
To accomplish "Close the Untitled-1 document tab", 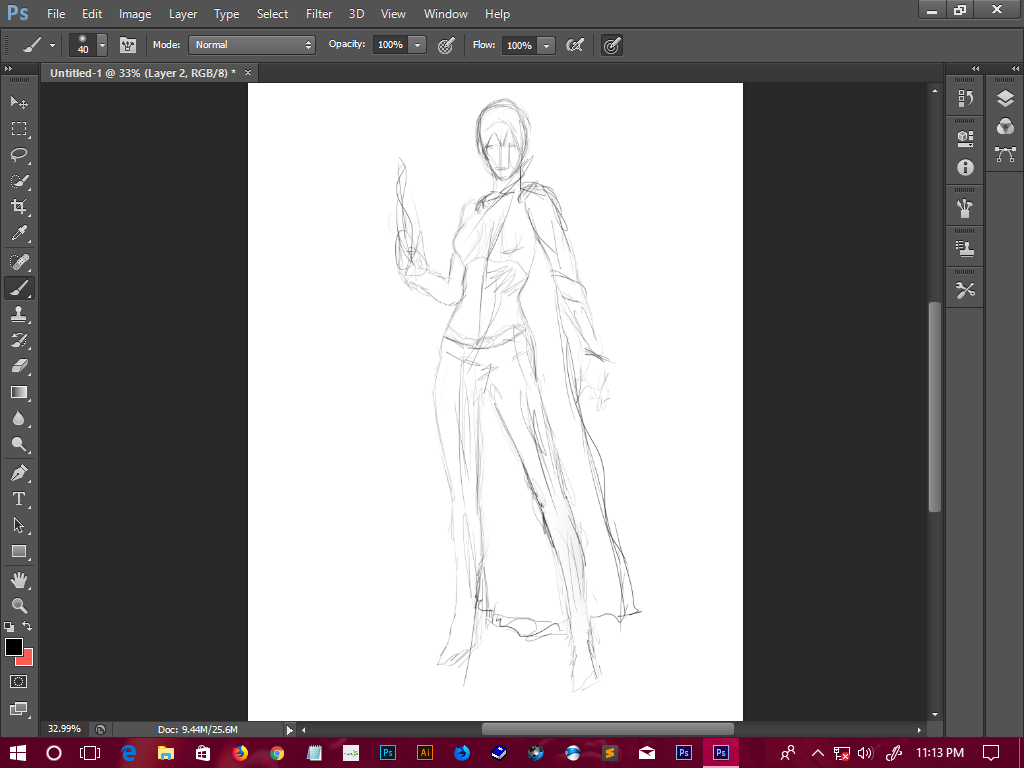I will click(x=248, y=73).
